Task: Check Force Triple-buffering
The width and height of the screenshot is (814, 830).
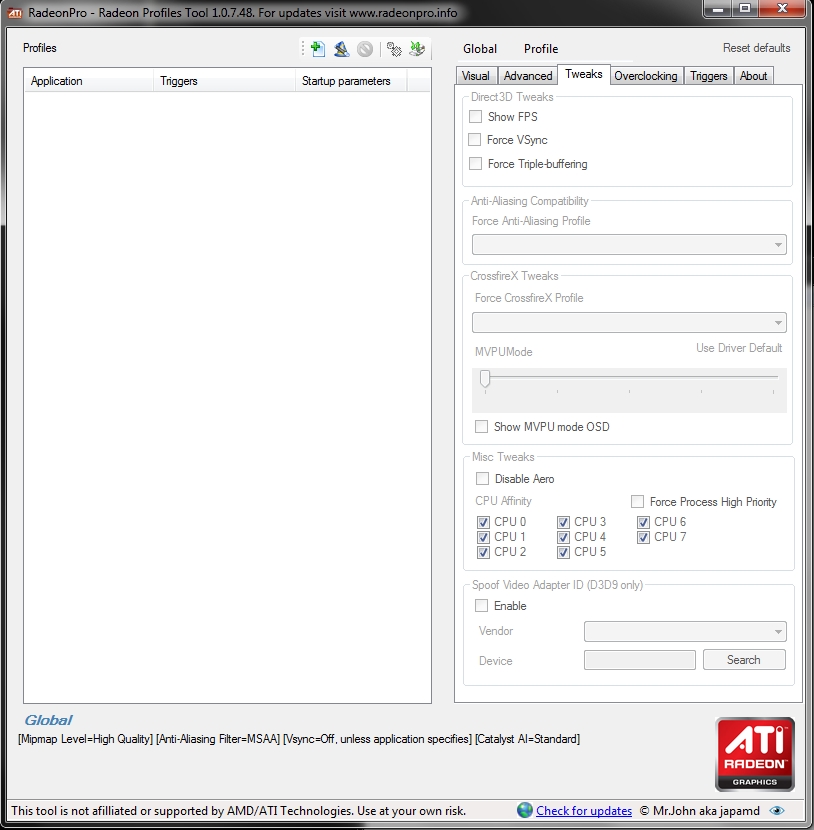Action: point(475,163)
